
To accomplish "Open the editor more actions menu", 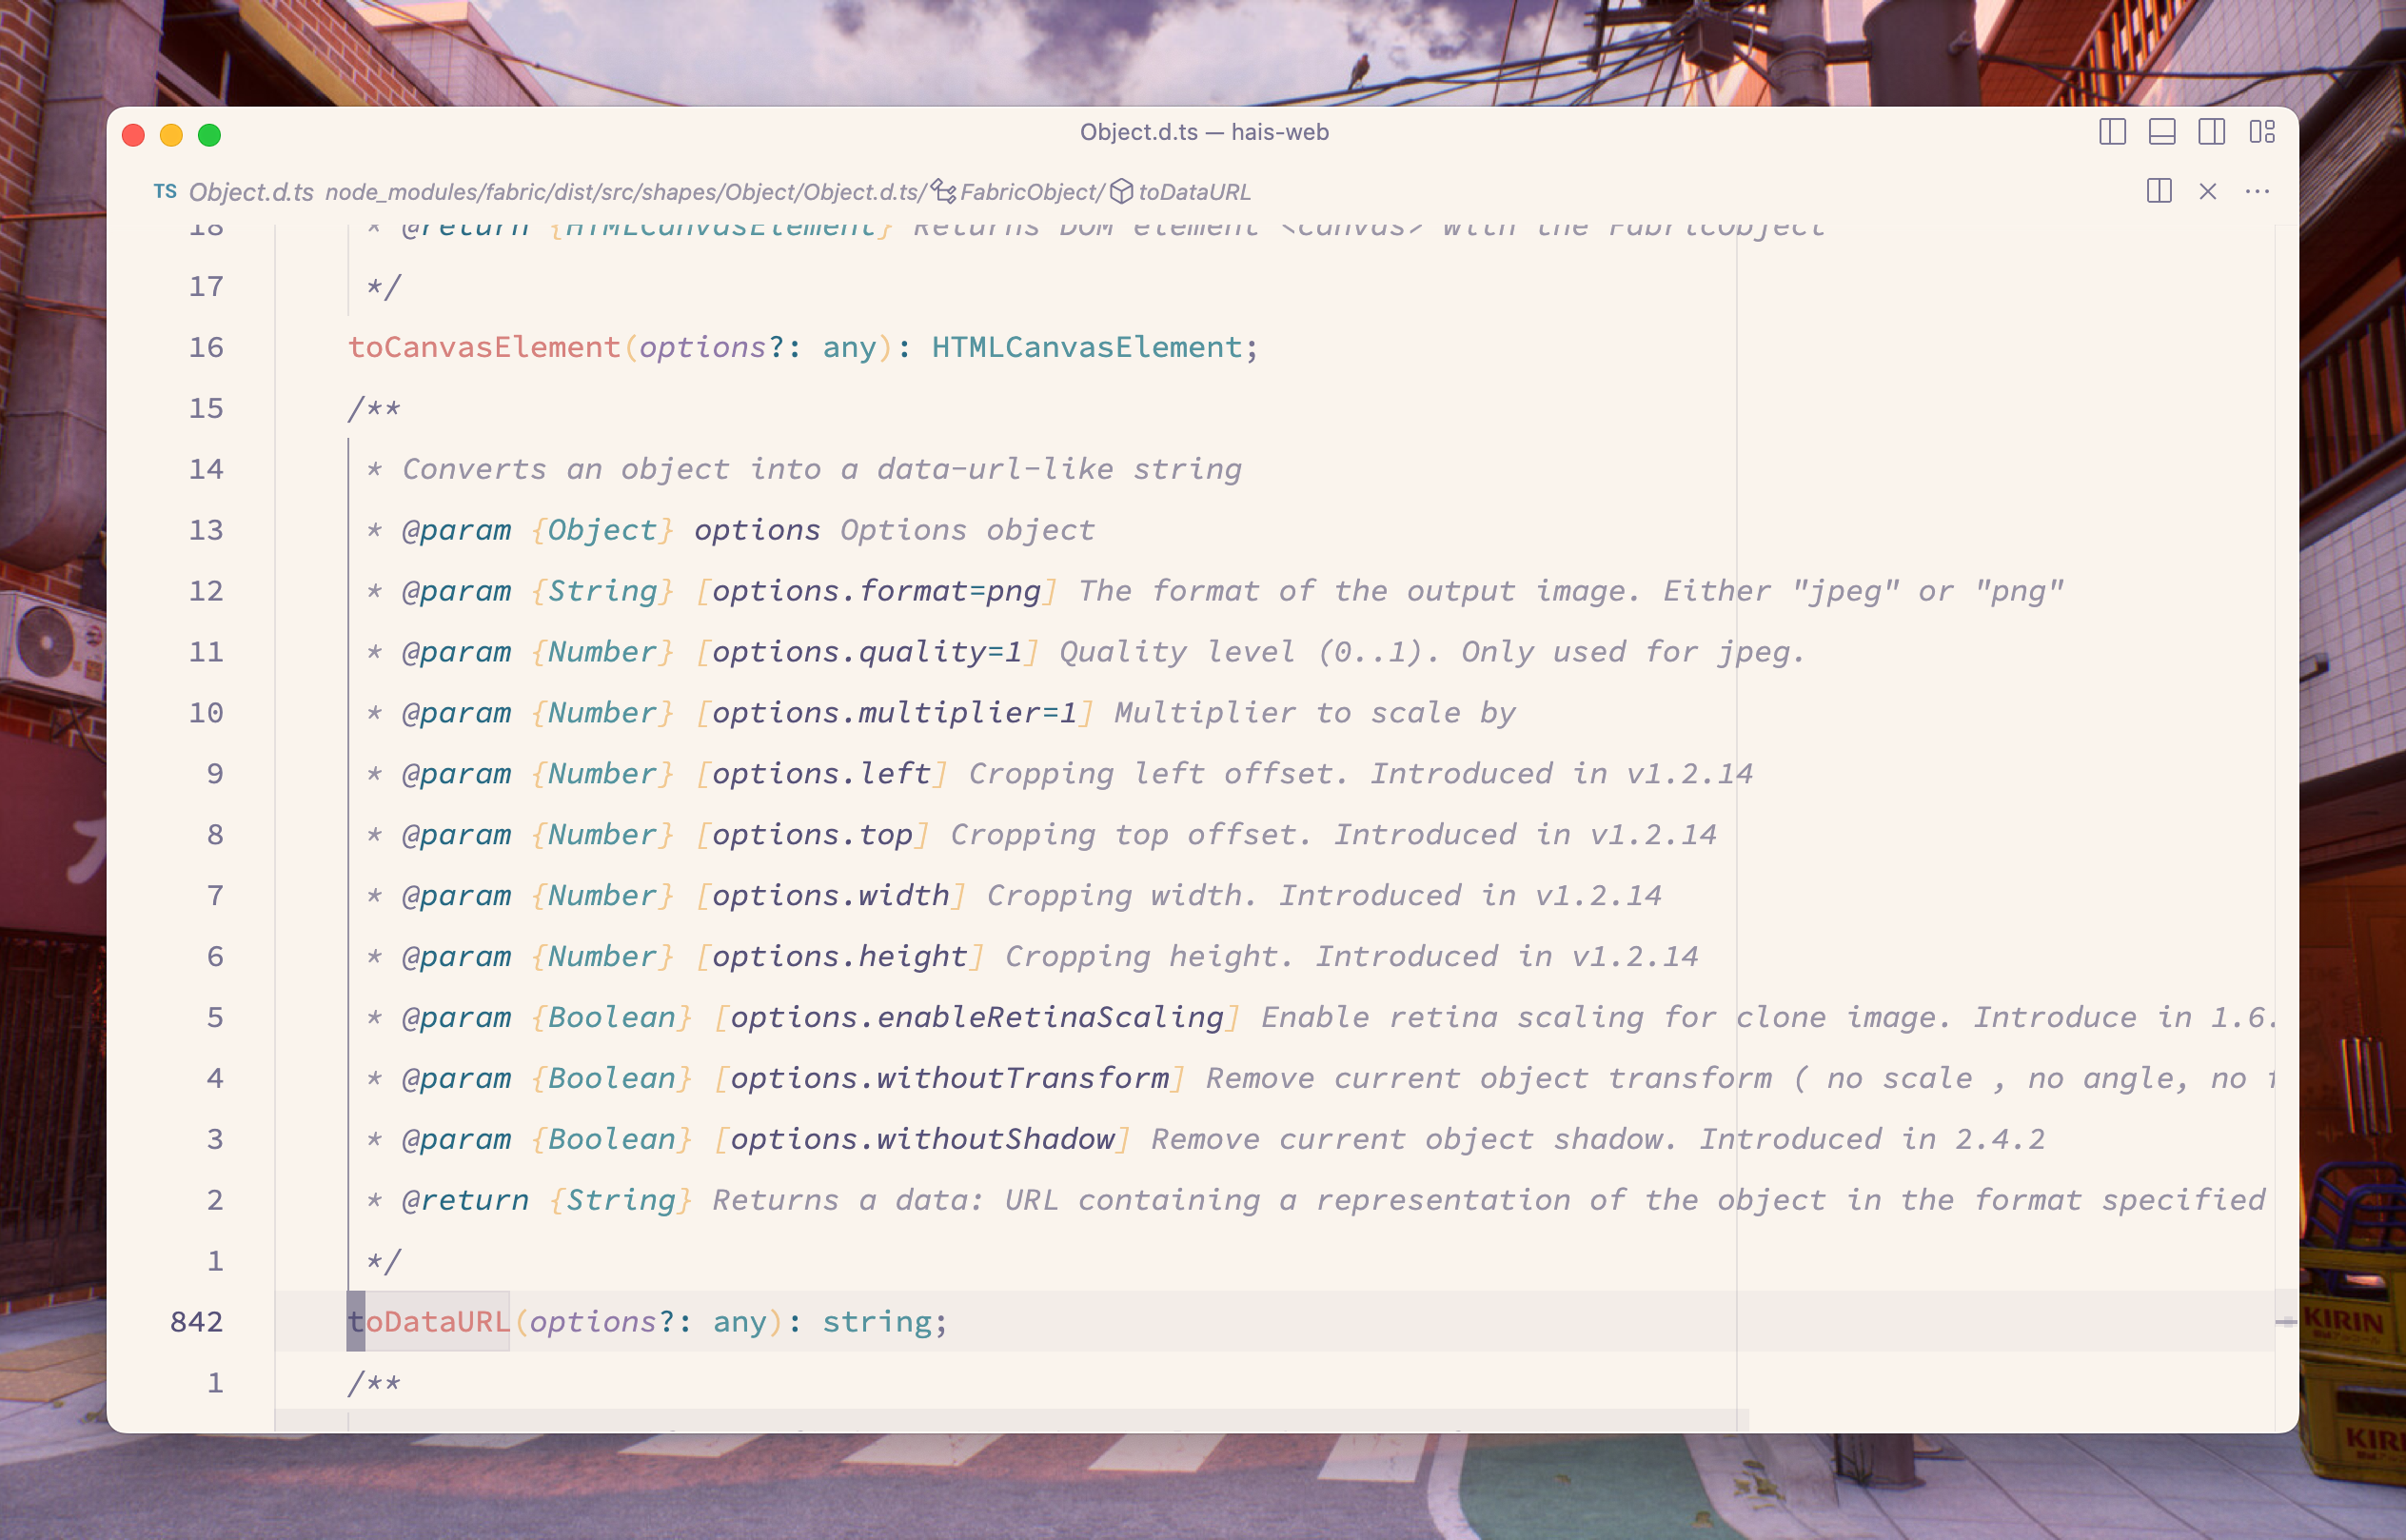I will pos(2257,191).
